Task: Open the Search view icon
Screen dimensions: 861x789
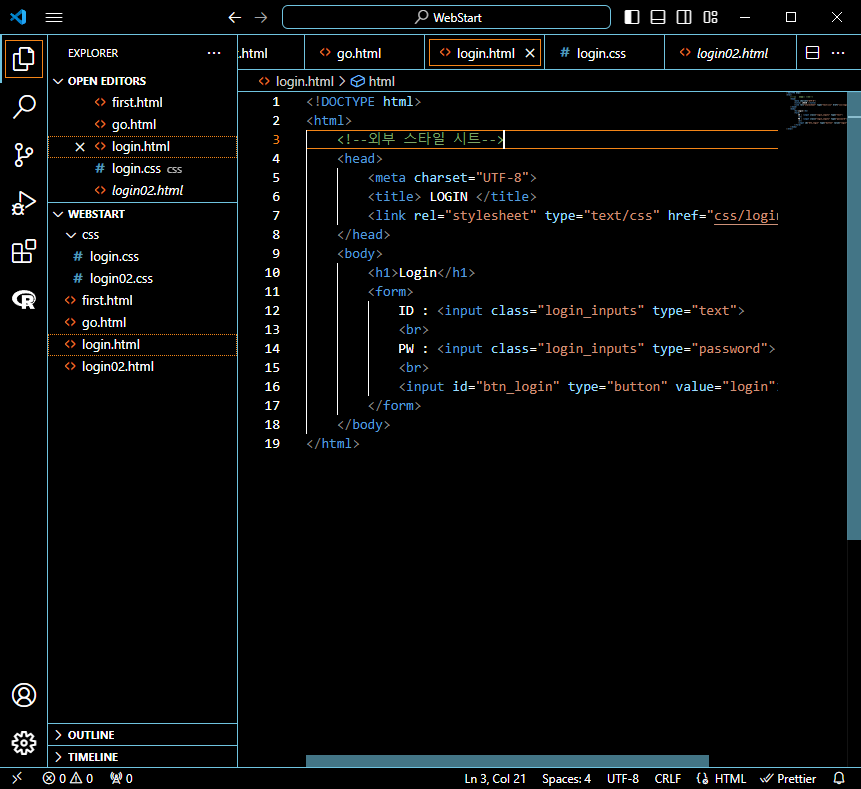Action: point(24,106)
